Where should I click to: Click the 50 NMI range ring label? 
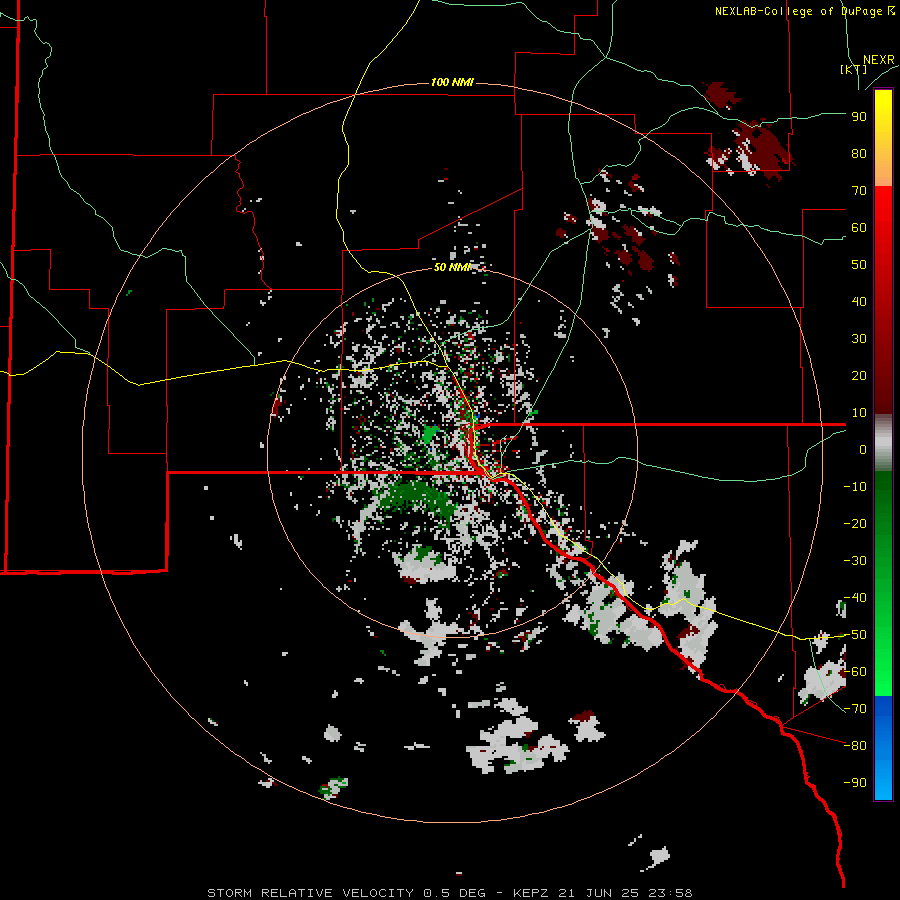tap(452, 267)
